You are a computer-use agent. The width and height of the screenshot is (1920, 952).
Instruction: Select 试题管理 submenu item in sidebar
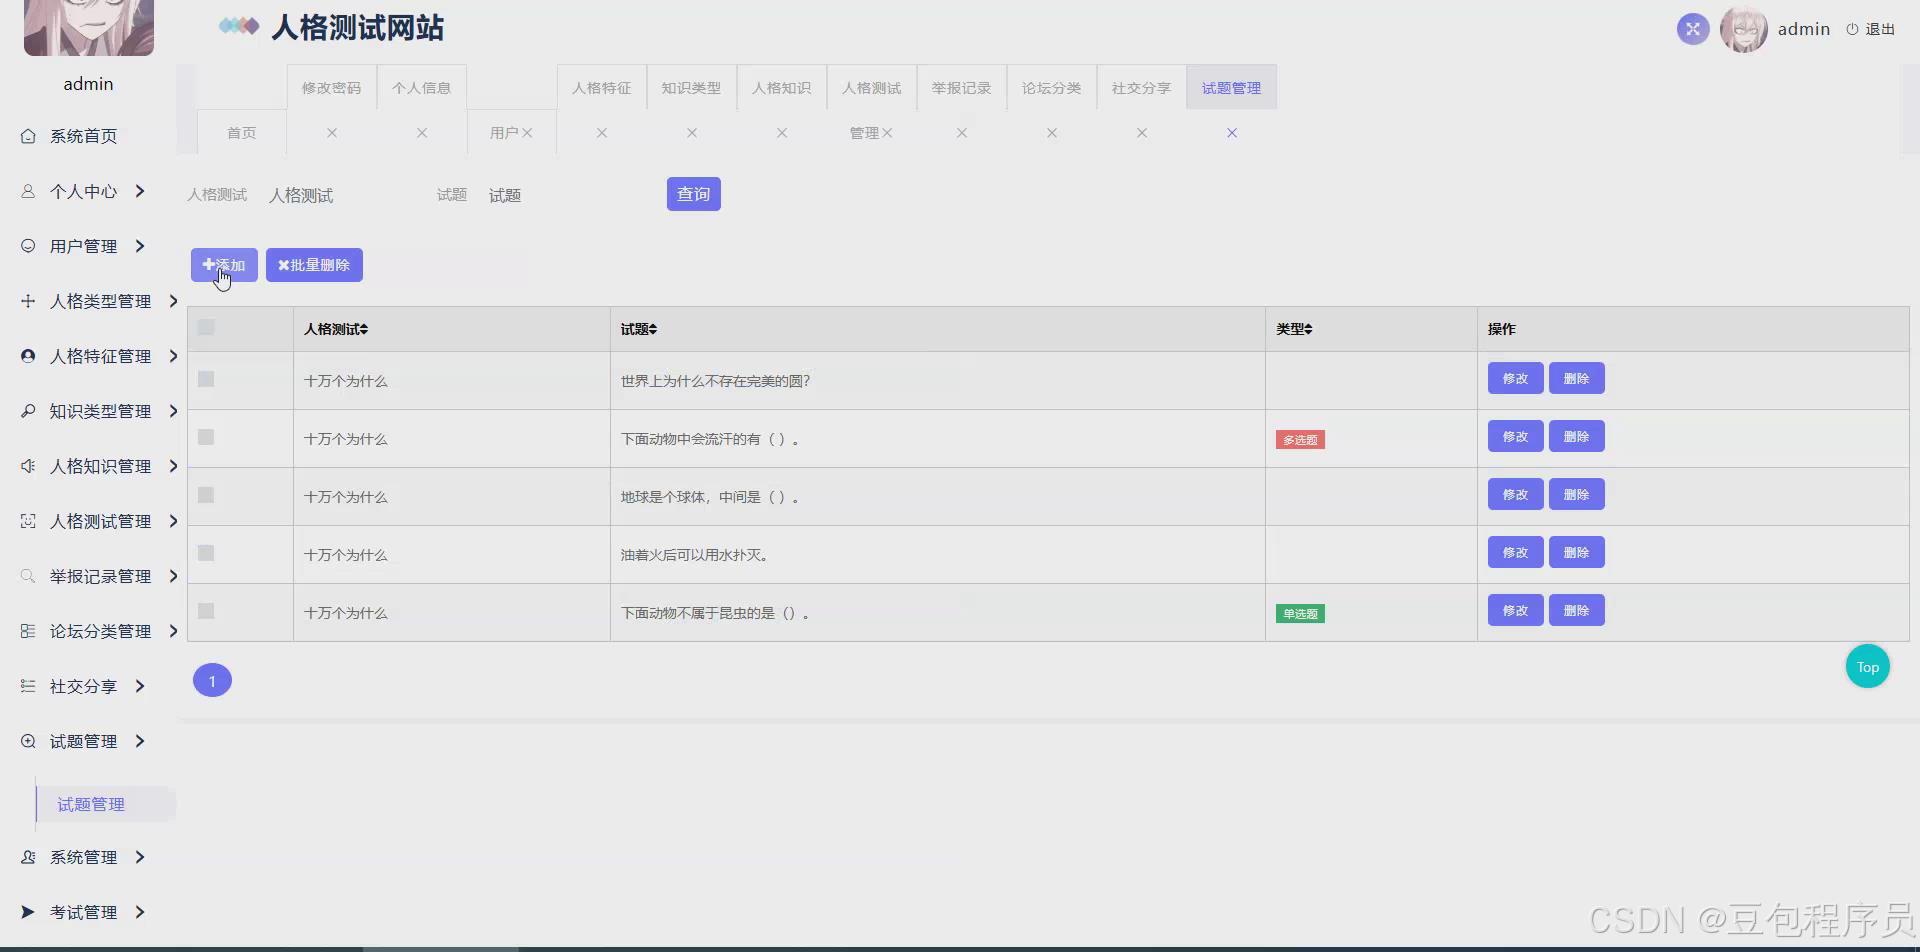point(106,805)
